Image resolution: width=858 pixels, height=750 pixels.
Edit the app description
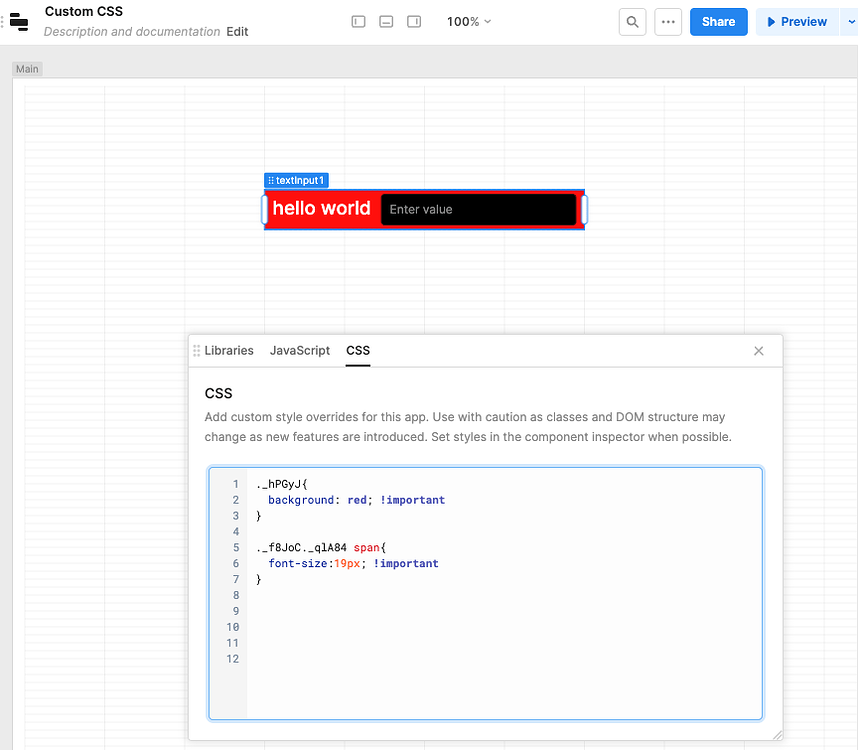[x=237, y=31]
